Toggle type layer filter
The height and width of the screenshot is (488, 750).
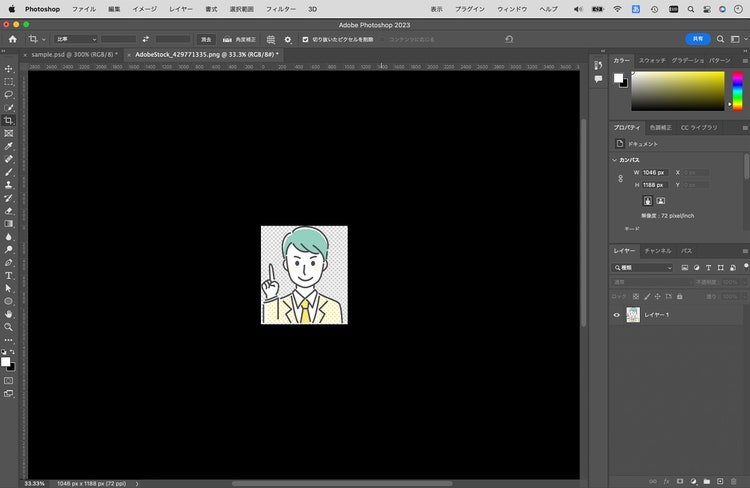[708, 268]
